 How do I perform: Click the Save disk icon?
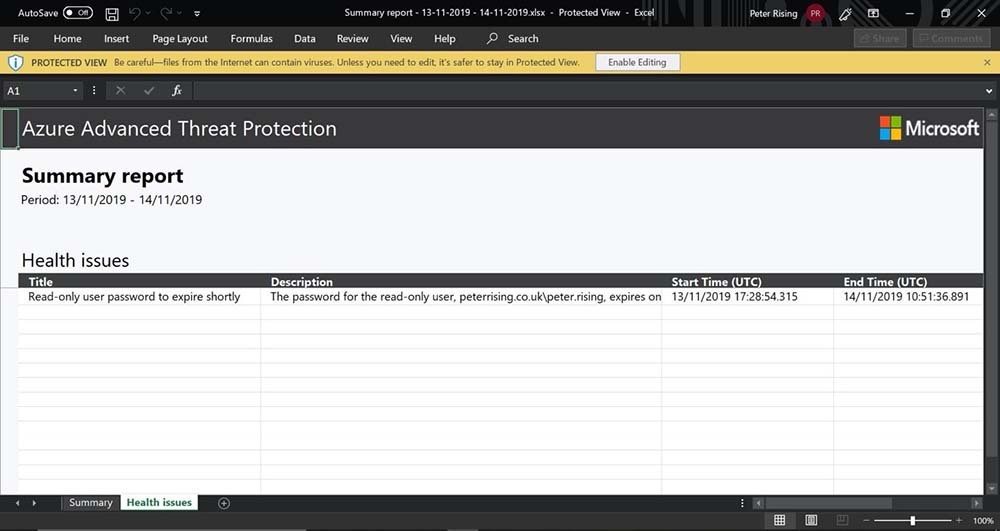[x=112, y=13]
